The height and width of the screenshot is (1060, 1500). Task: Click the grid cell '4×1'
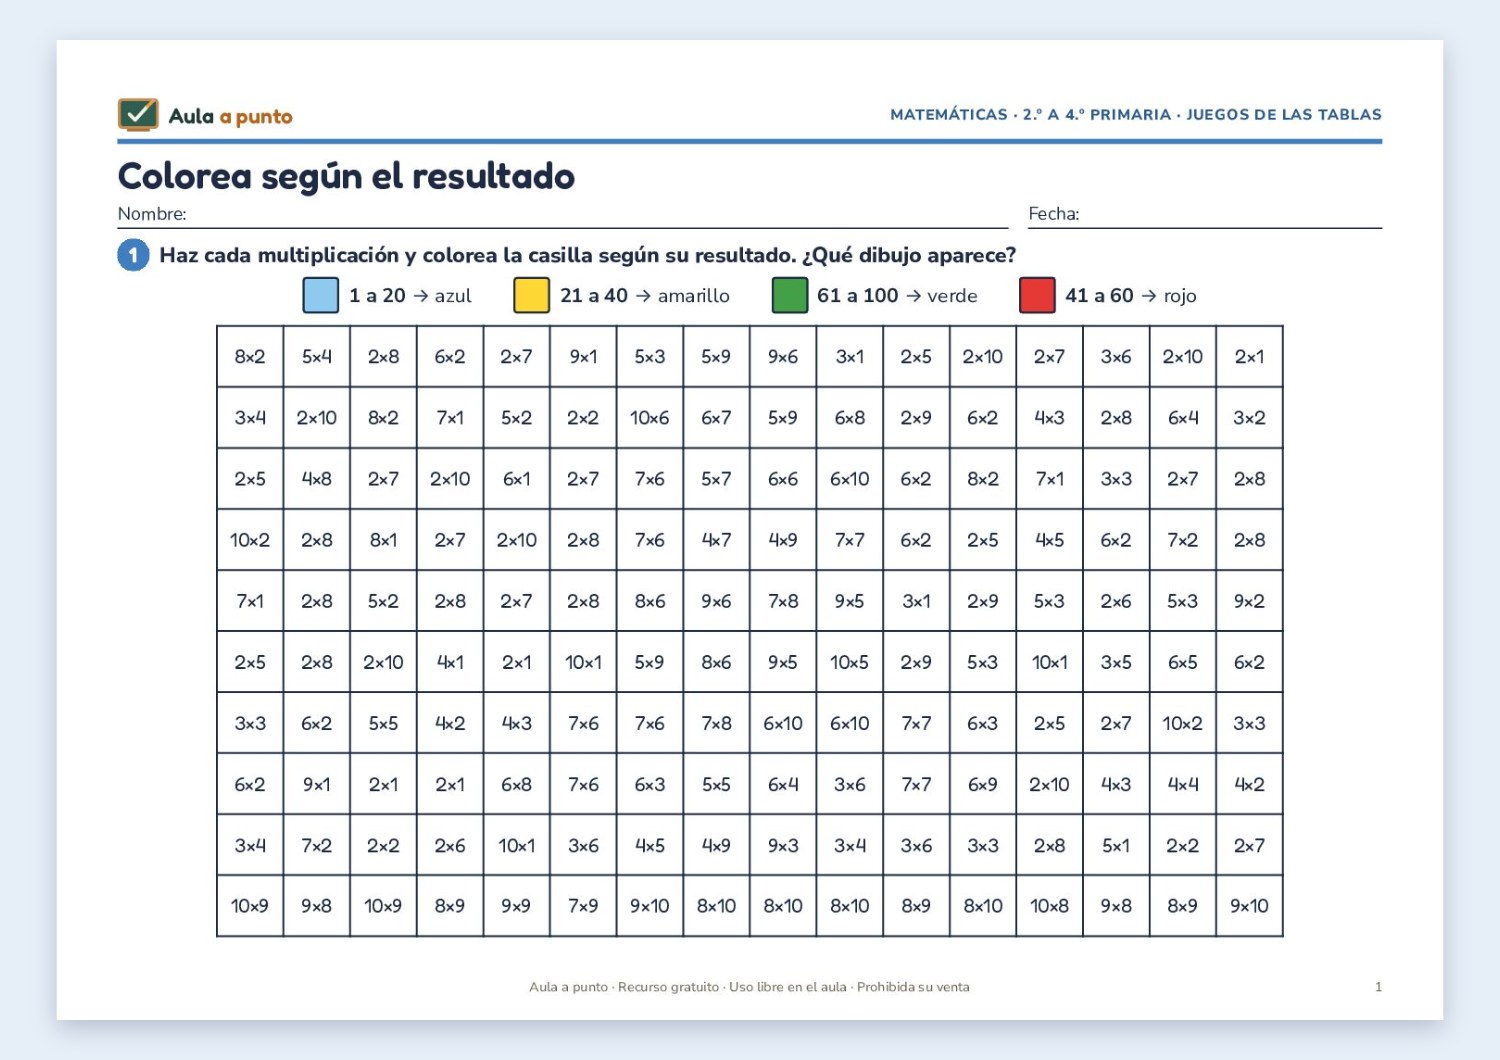[x=450, y=662]
